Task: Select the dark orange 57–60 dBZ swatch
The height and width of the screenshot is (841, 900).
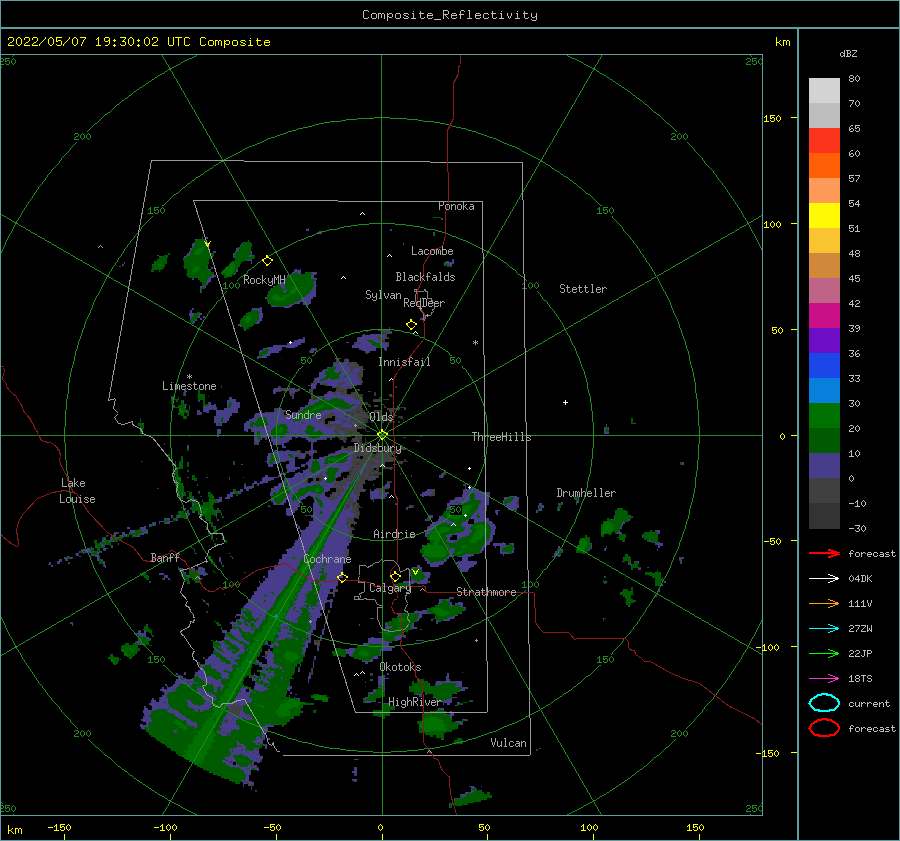Action: coord(824,166)
